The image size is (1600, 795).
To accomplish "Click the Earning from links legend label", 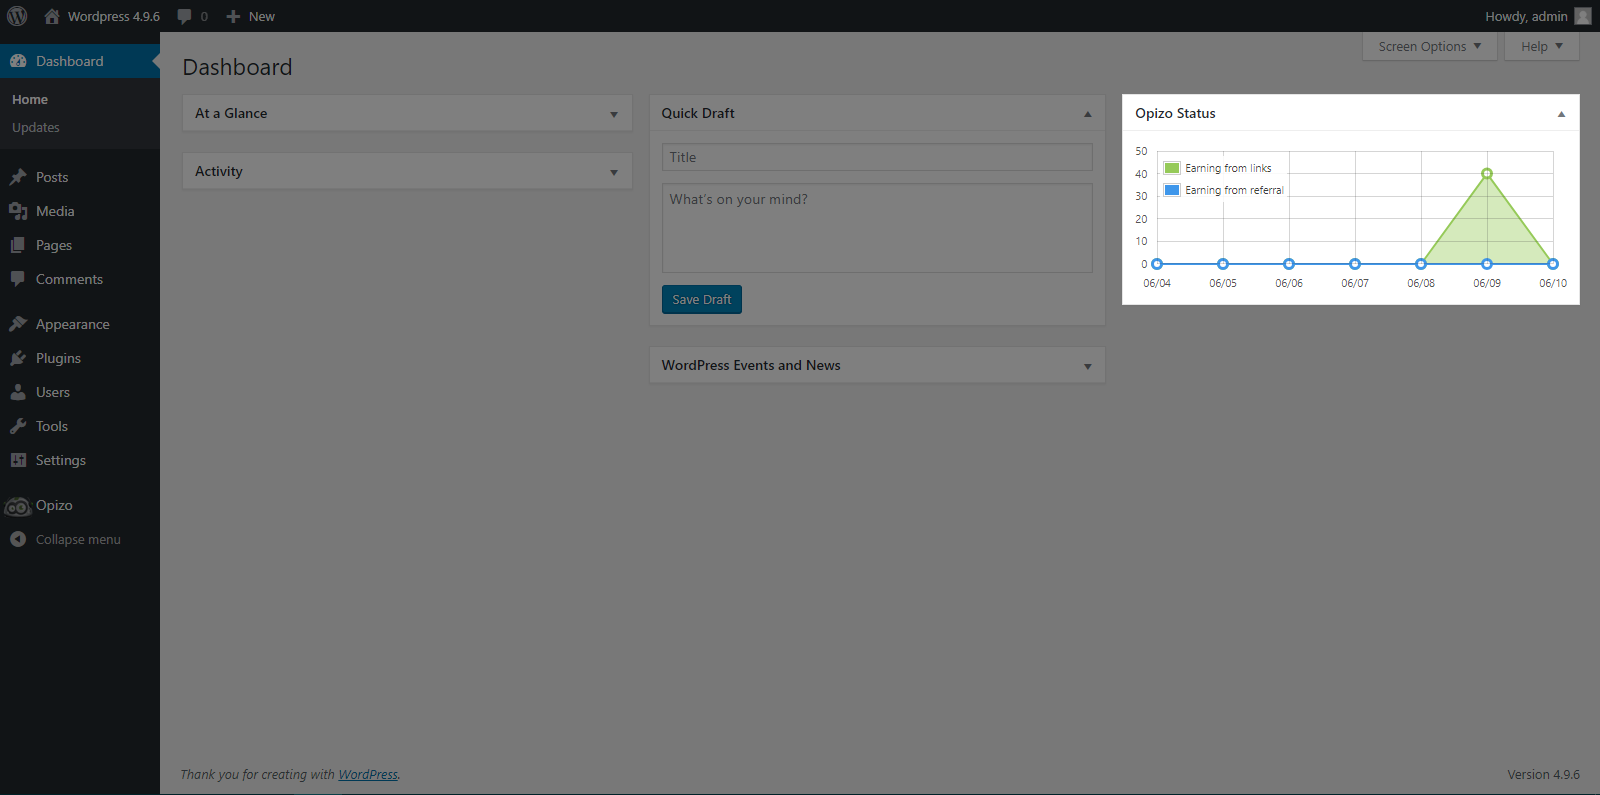I will click(x=1228, y=168).
